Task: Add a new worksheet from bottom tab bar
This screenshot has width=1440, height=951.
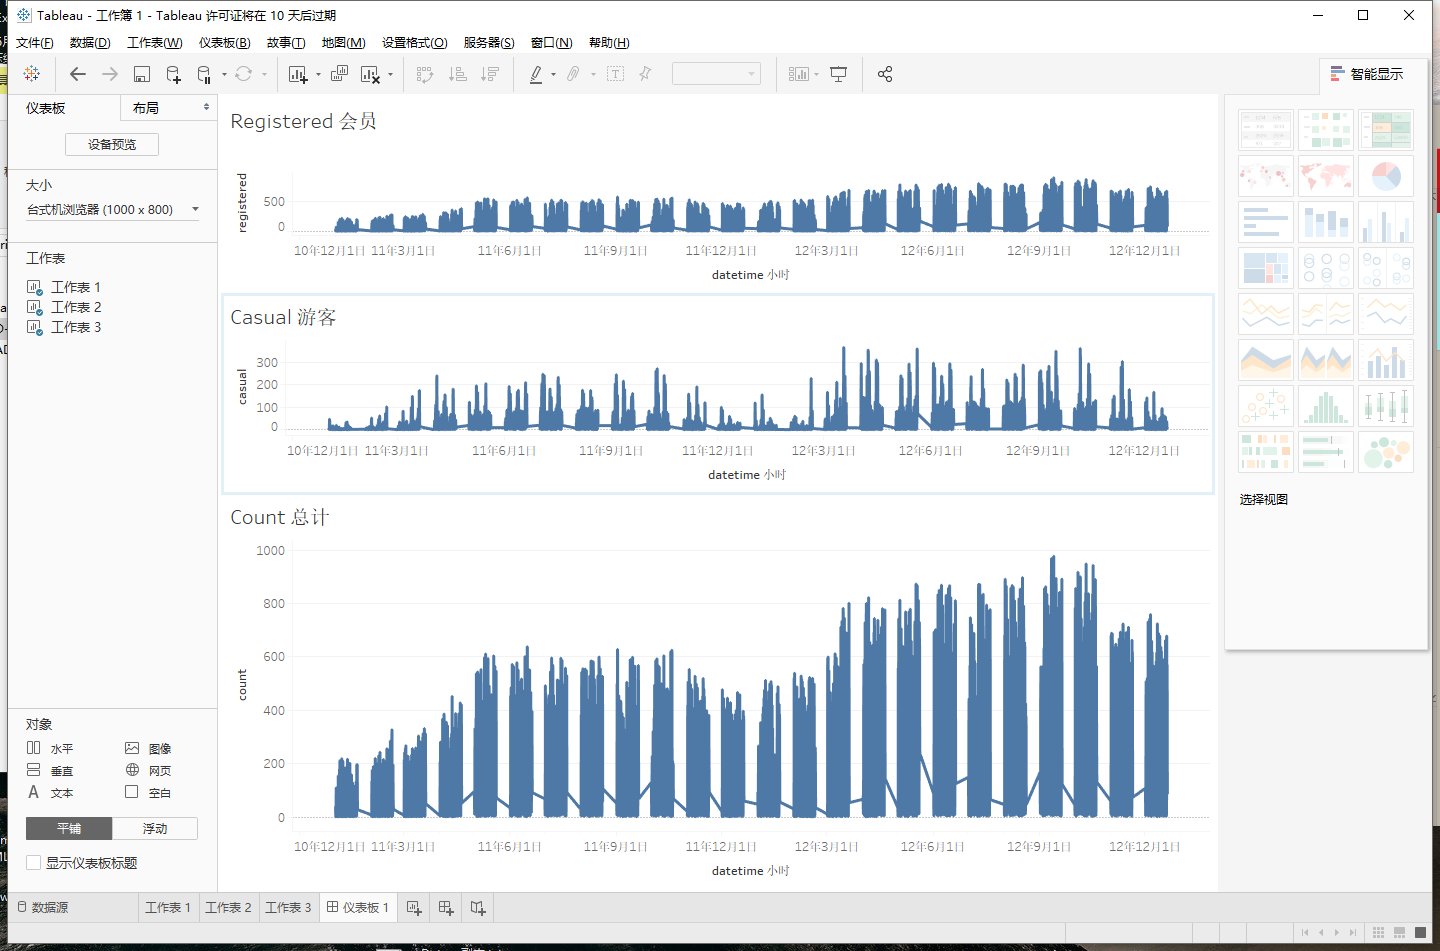Action: pos(414,908)
